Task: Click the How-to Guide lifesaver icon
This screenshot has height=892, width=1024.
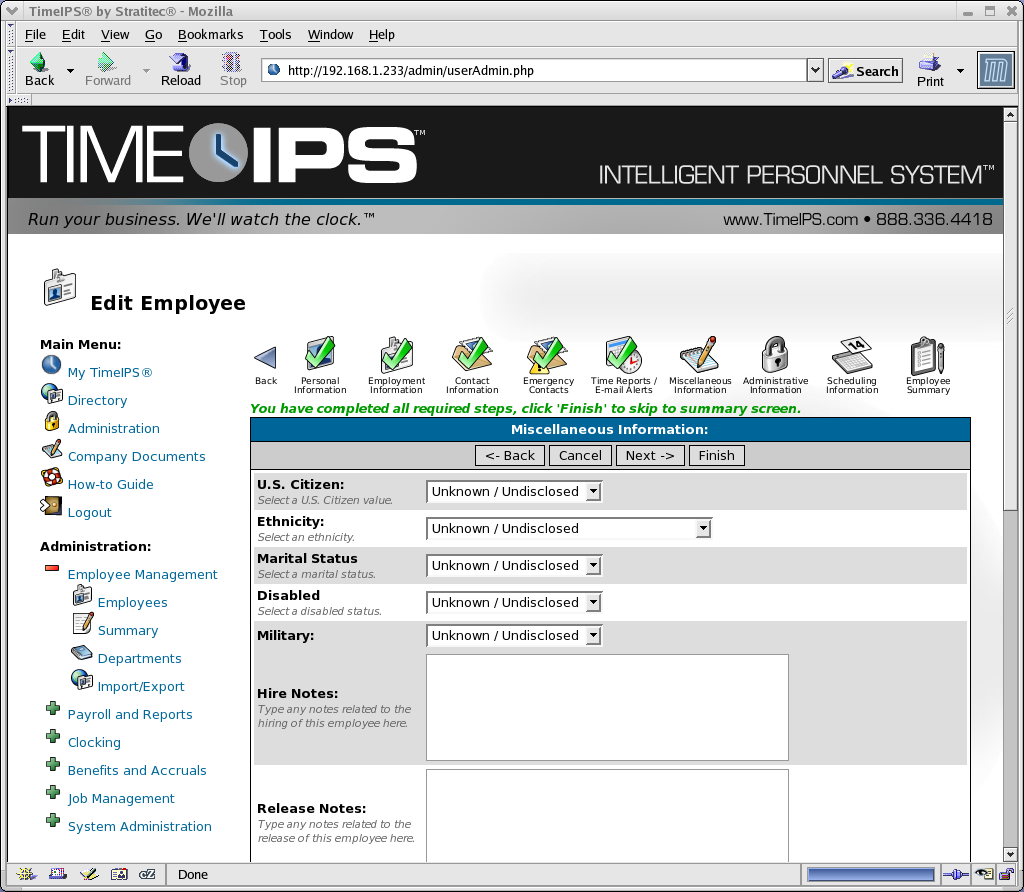Action: point(52,477)
